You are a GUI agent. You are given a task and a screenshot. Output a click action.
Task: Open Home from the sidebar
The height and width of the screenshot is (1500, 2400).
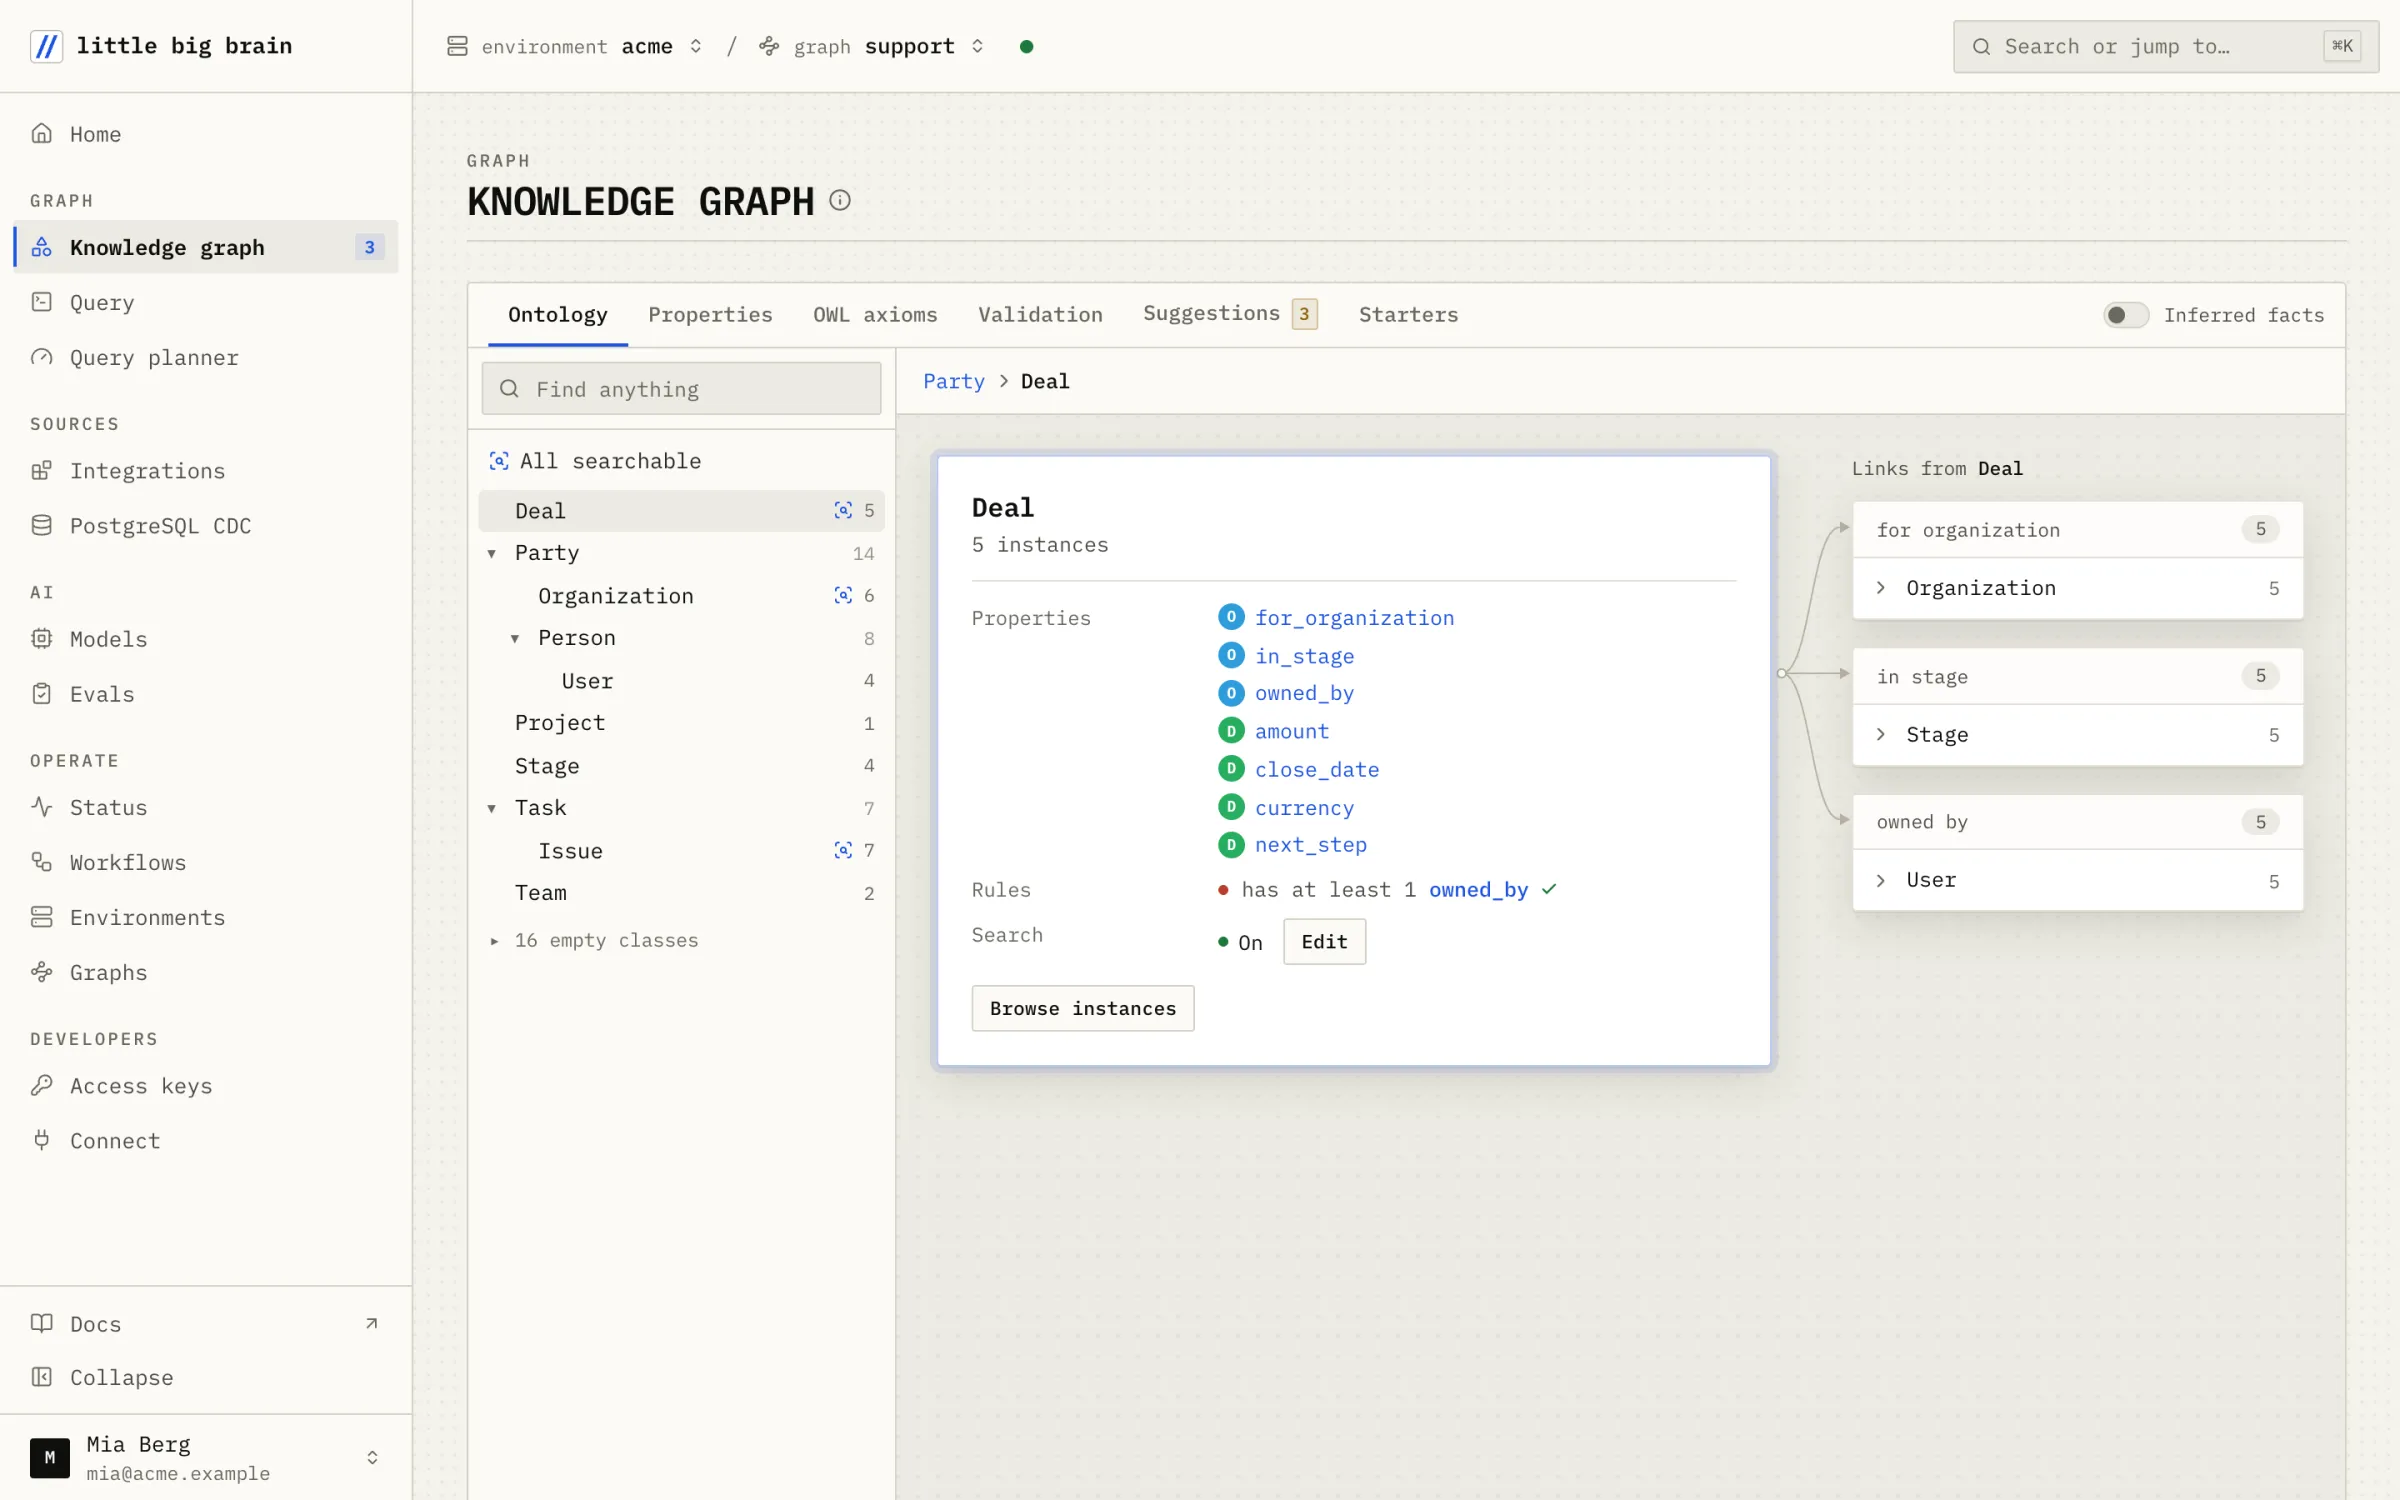(x=205, y=134)
